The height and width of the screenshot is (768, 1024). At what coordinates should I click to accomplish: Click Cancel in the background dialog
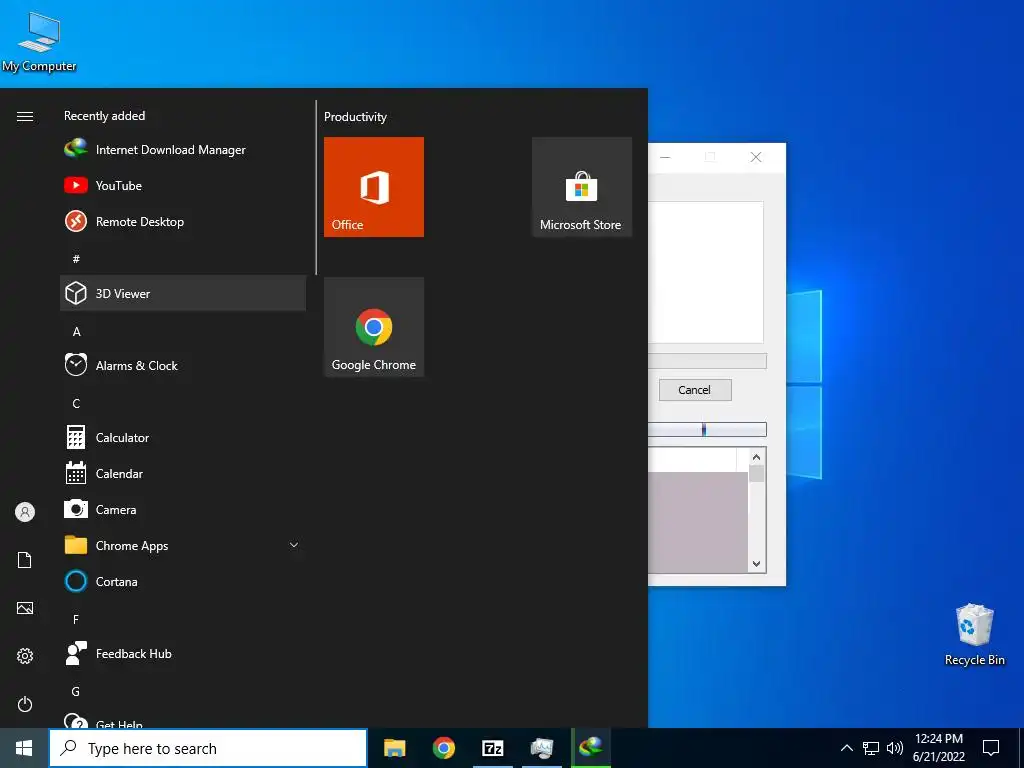[695, 390]
